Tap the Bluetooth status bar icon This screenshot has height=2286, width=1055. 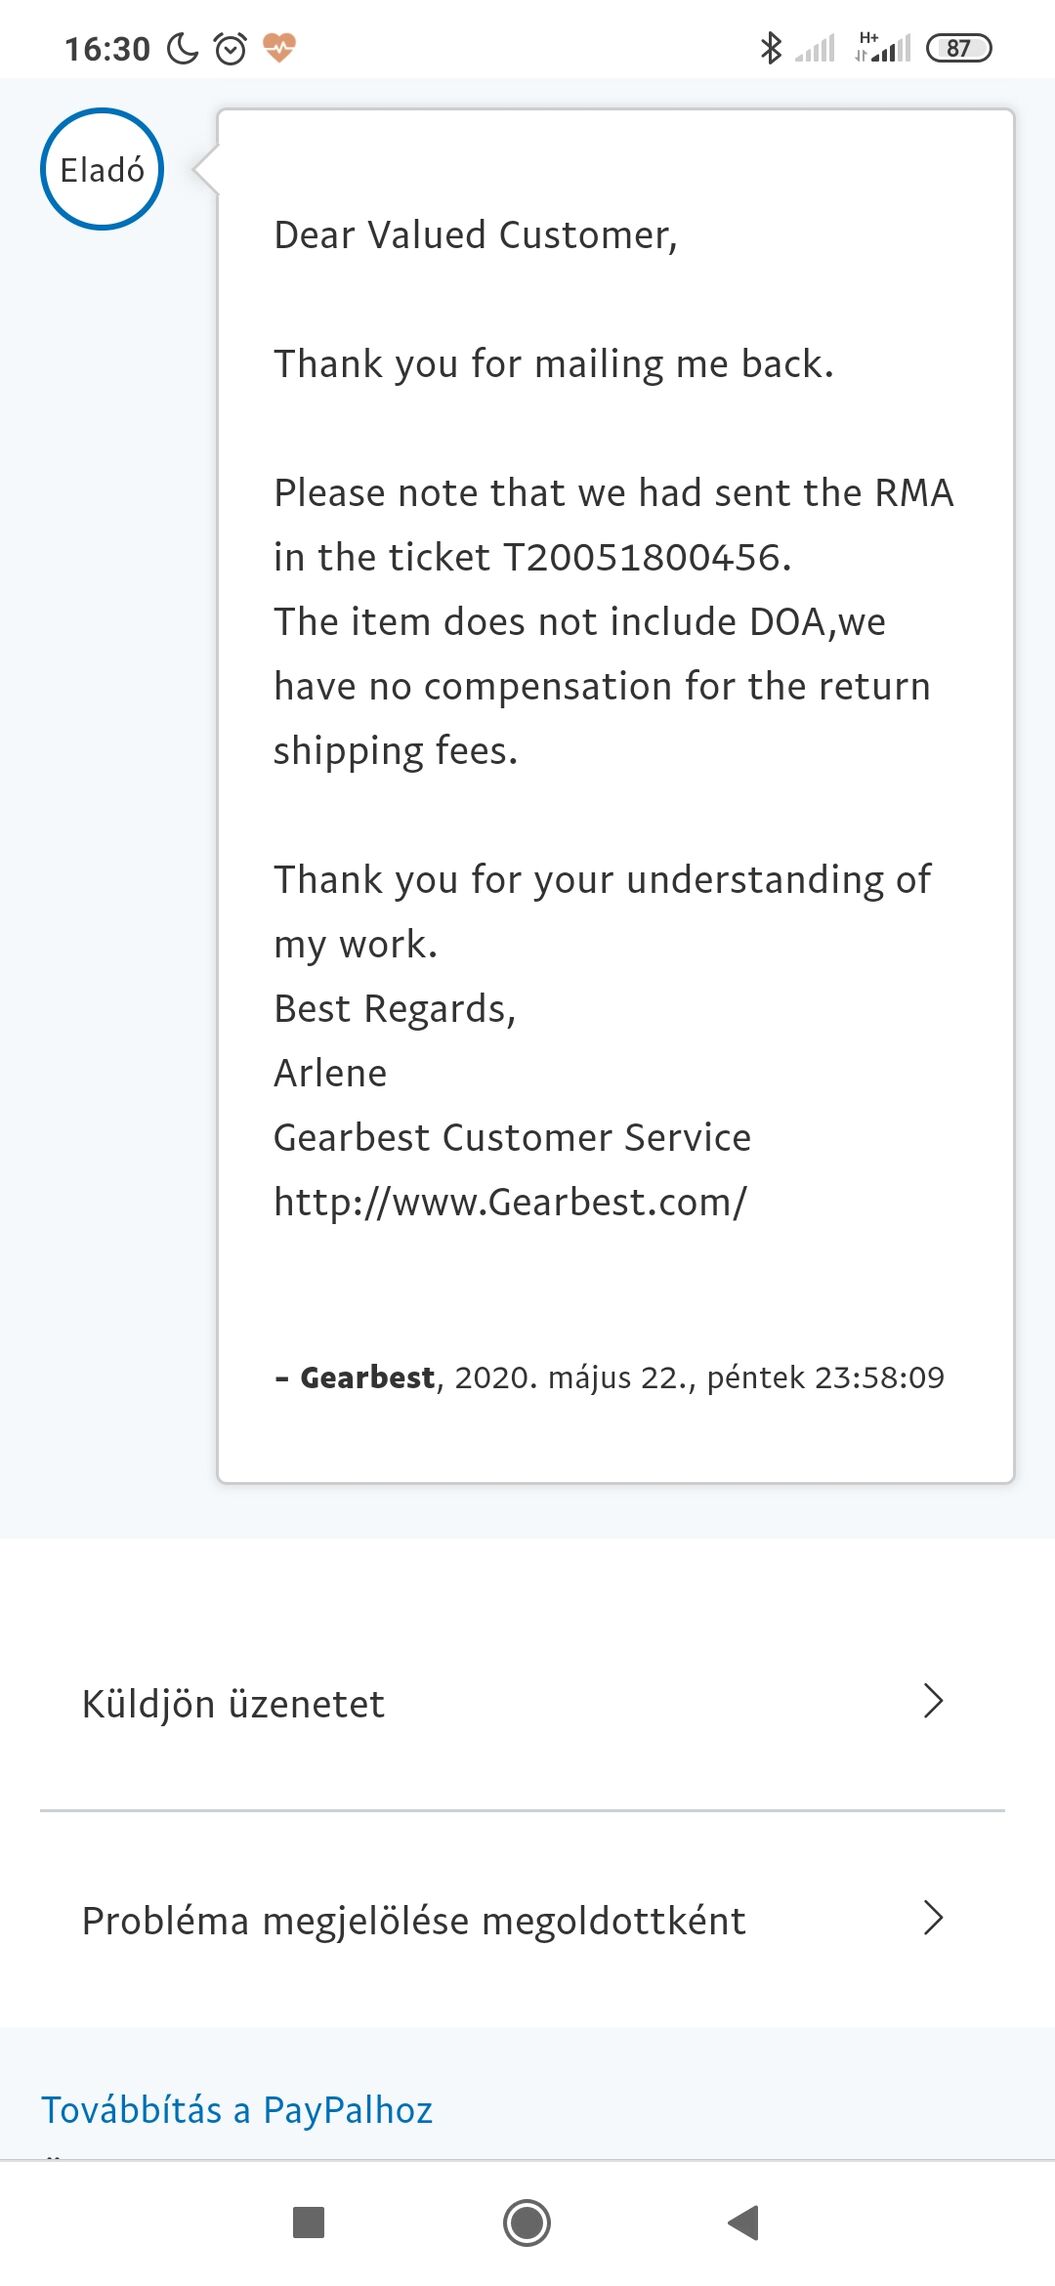tap(770, 48)
